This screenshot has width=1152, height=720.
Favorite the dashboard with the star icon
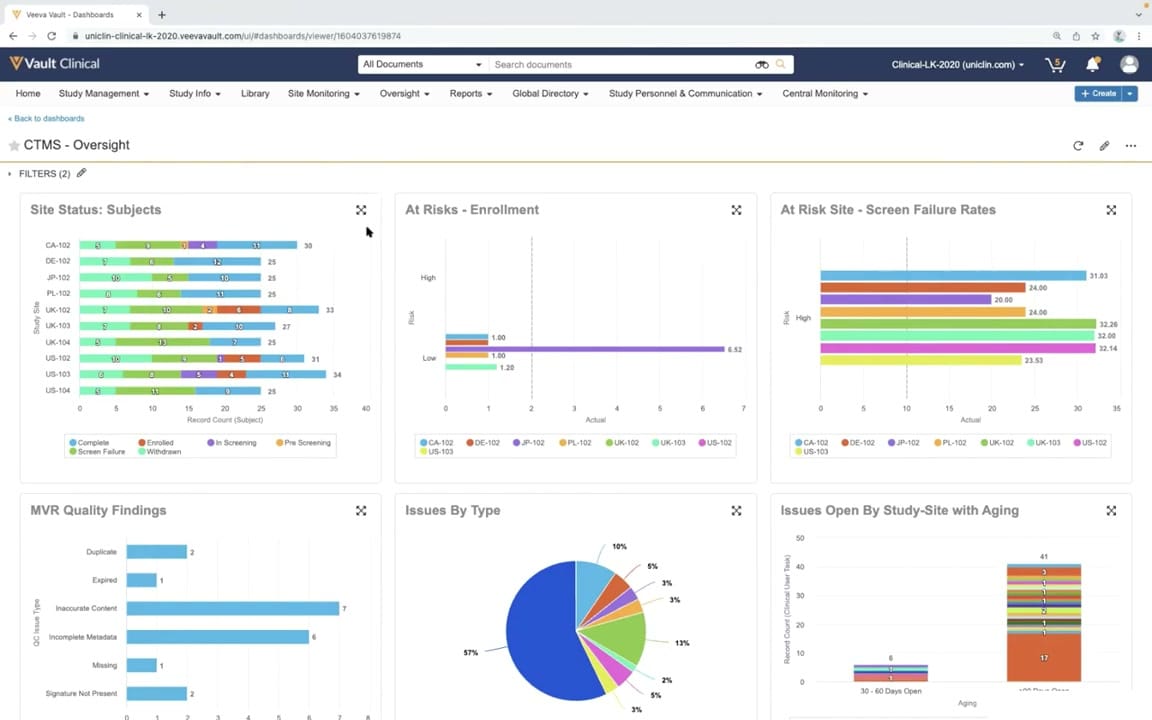pyautogui.click(x=13, y=145)
